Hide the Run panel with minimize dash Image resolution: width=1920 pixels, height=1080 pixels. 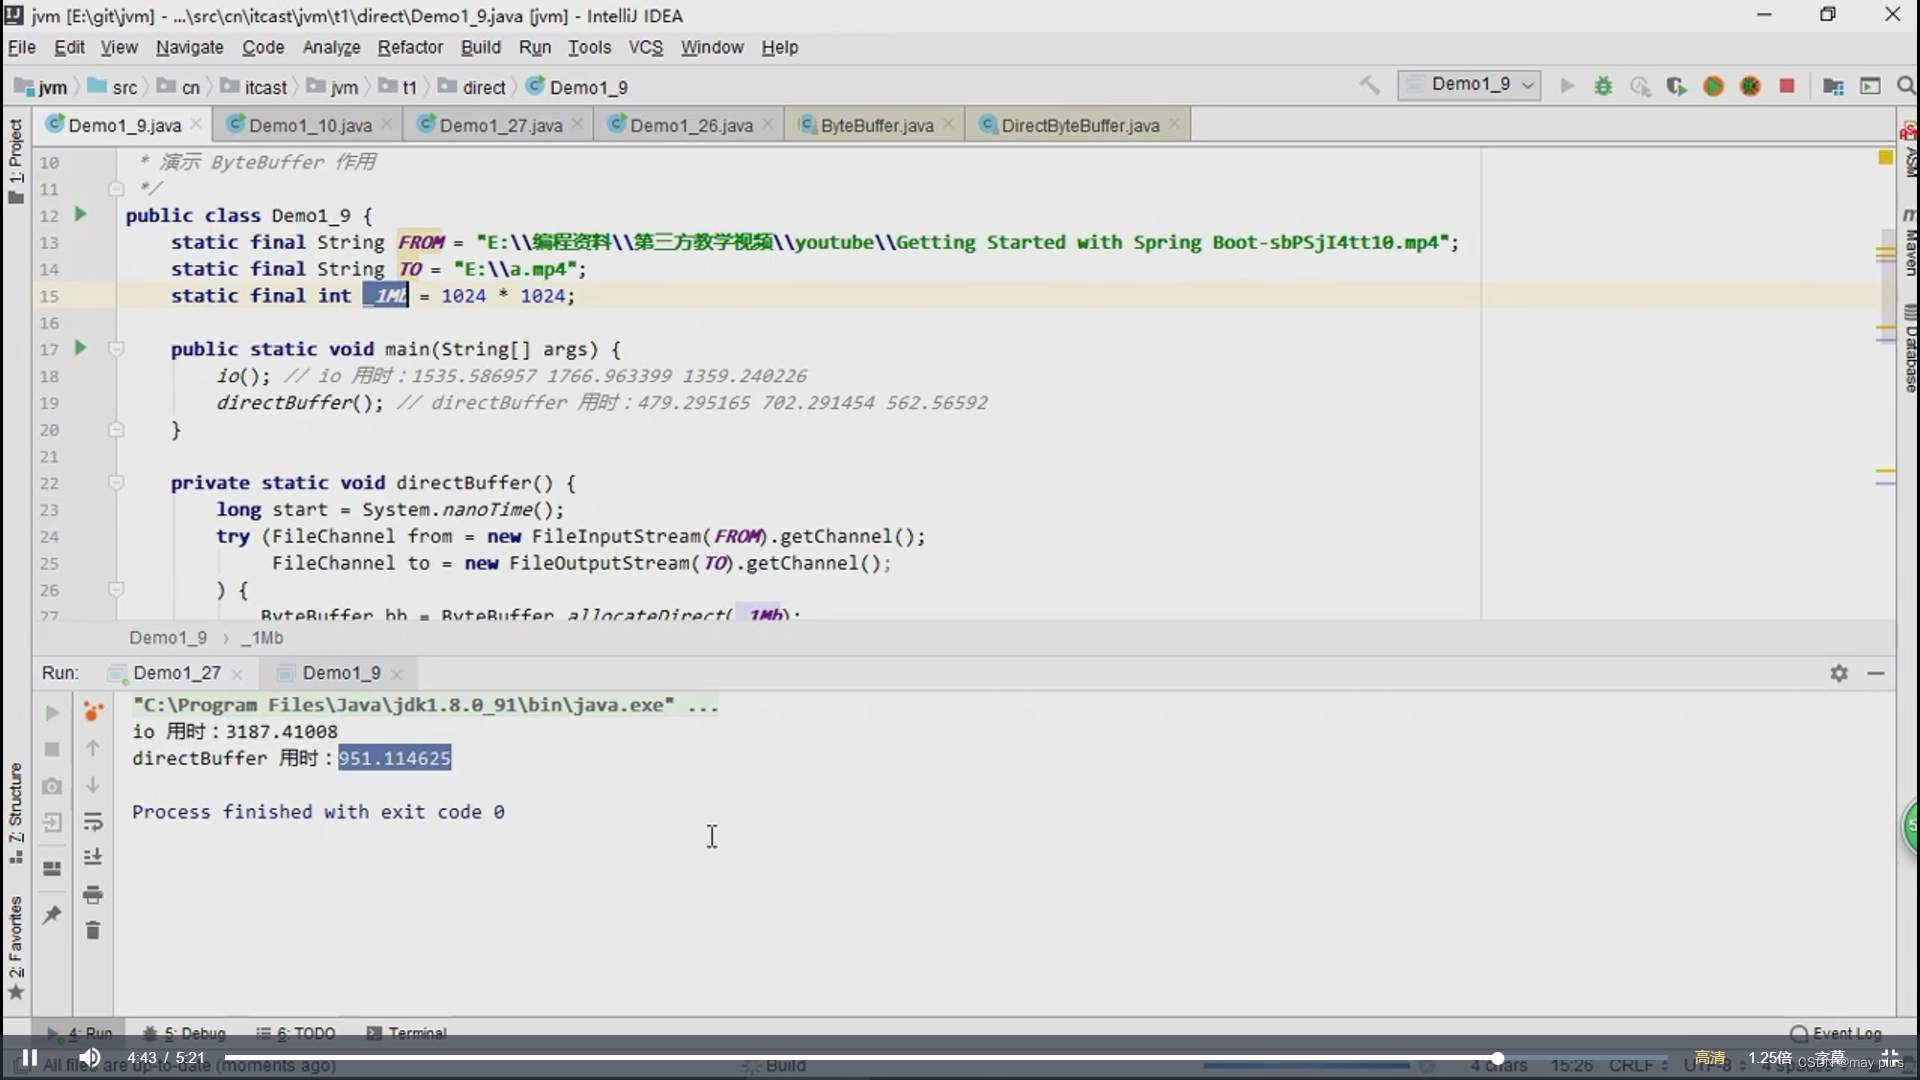1876,673
